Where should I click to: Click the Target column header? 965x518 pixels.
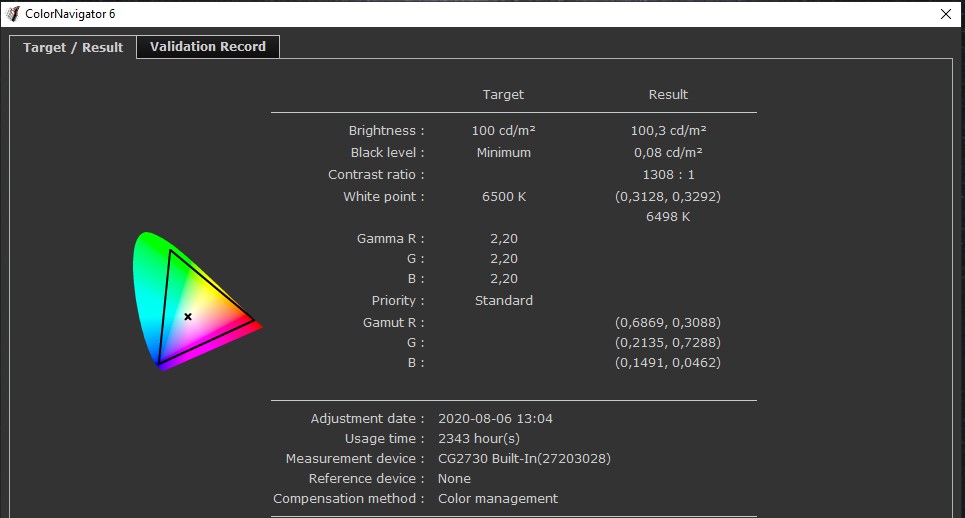[x=503, y=95]
